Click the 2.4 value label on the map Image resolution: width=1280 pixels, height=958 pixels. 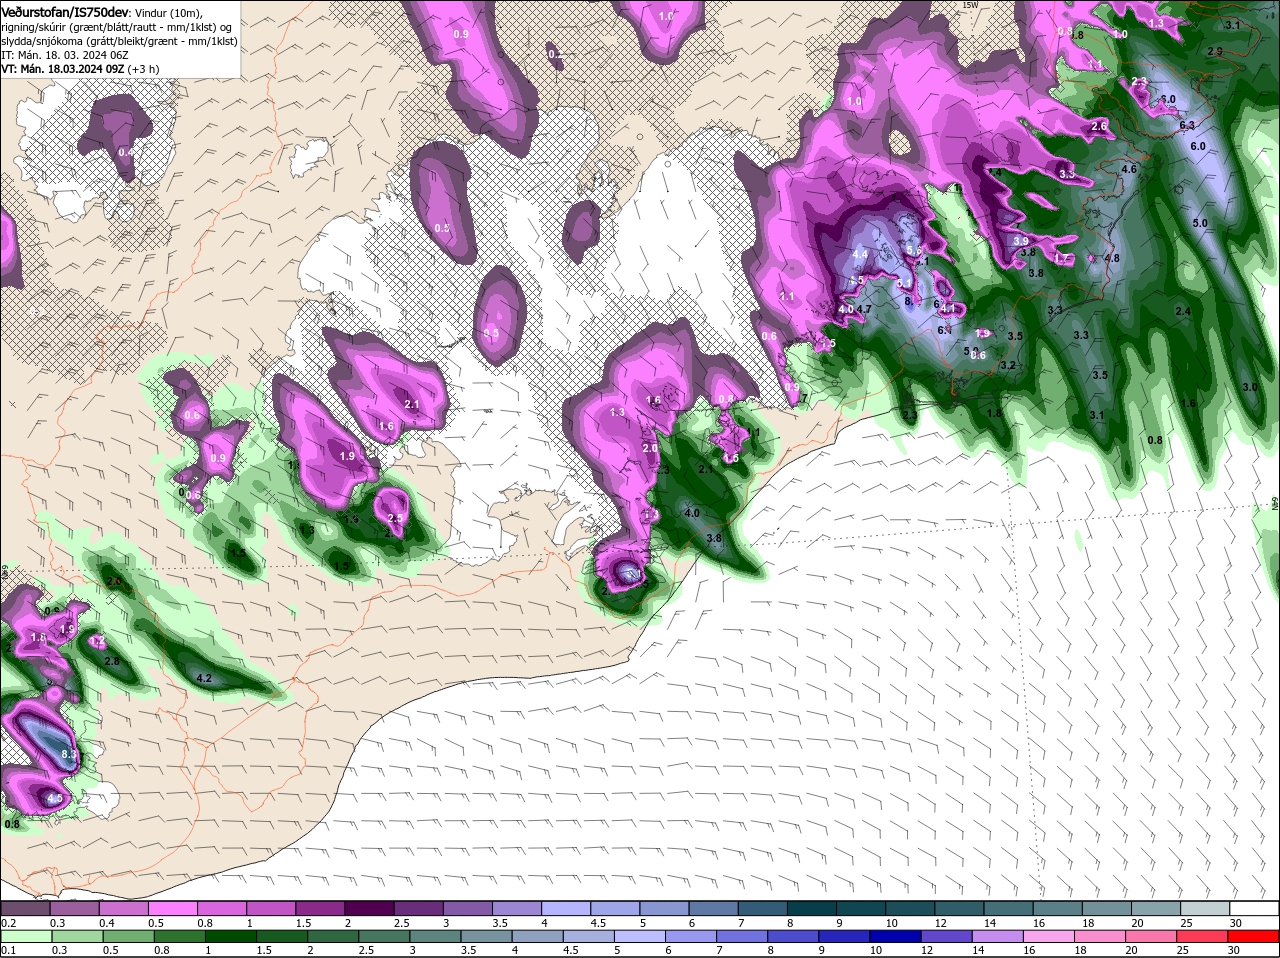pyautogui.click(x=1183, y=311)
